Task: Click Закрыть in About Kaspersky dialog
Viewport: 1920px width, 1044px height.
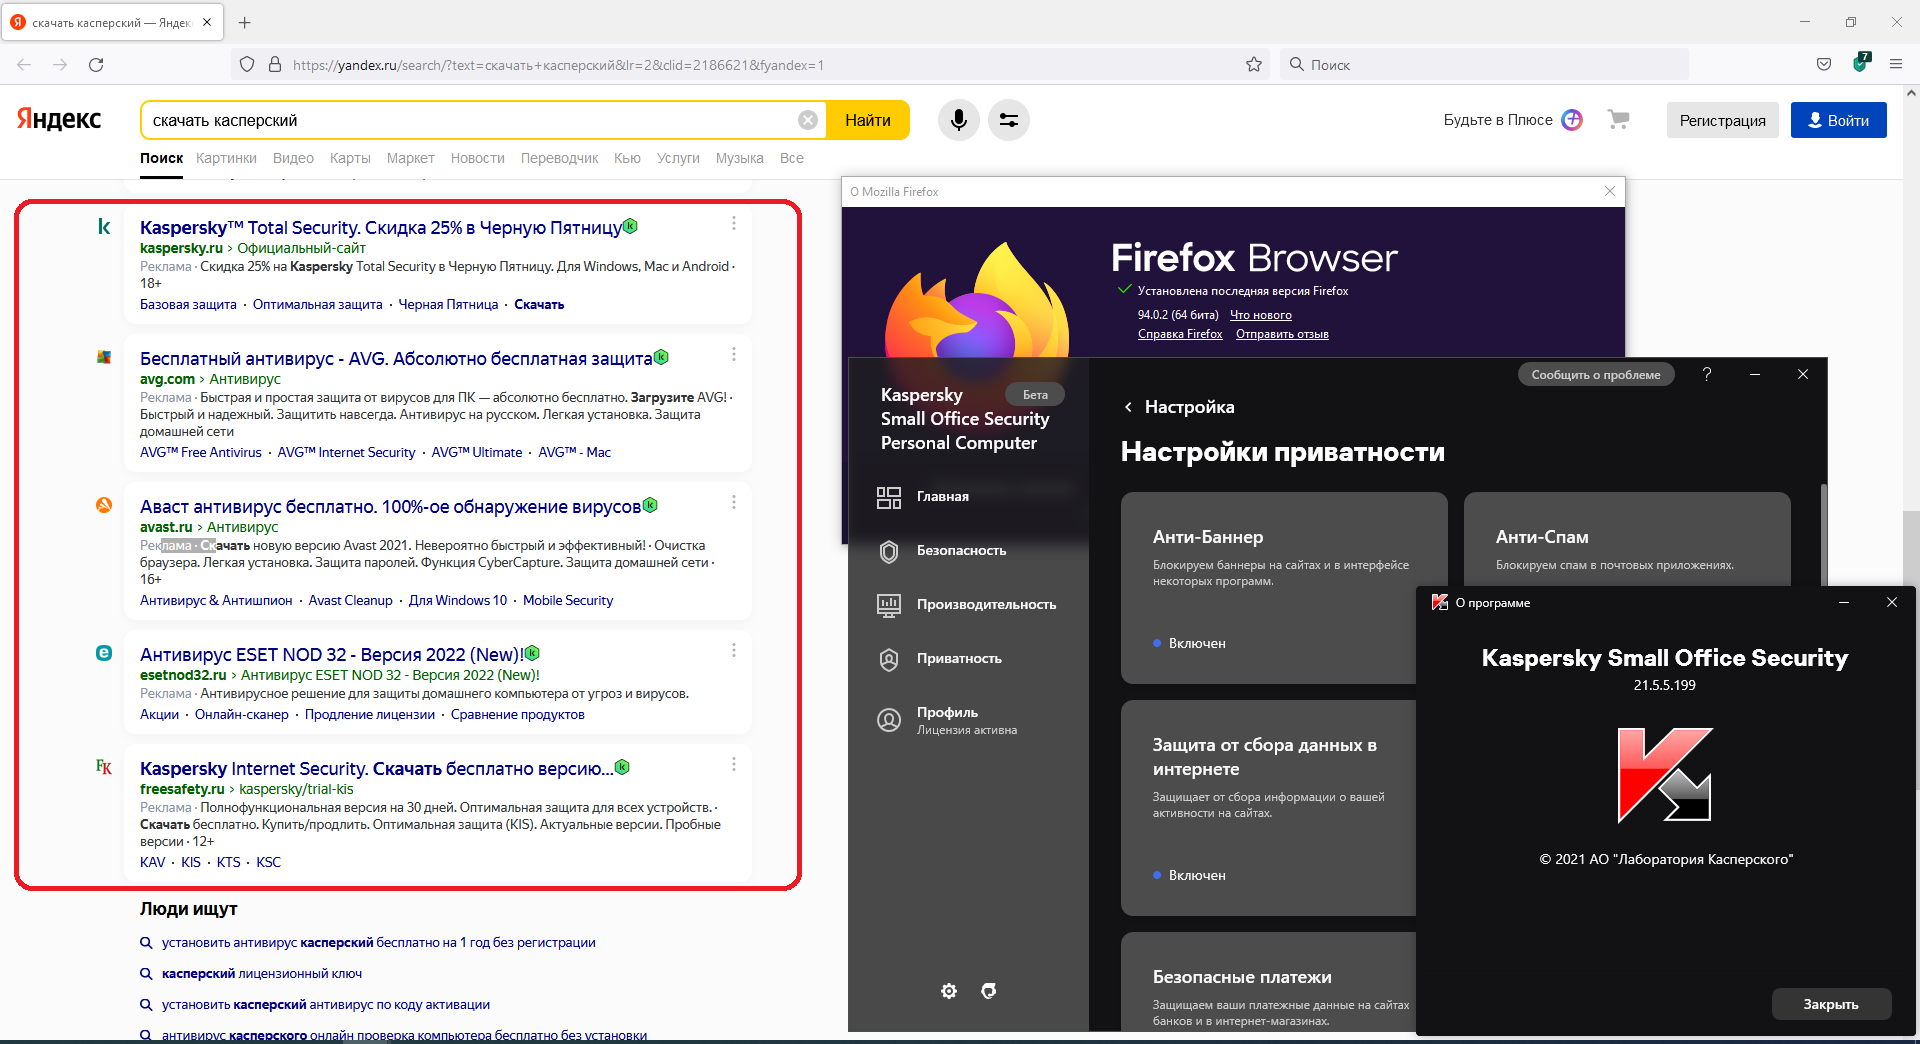Action: [1831, 1004]
